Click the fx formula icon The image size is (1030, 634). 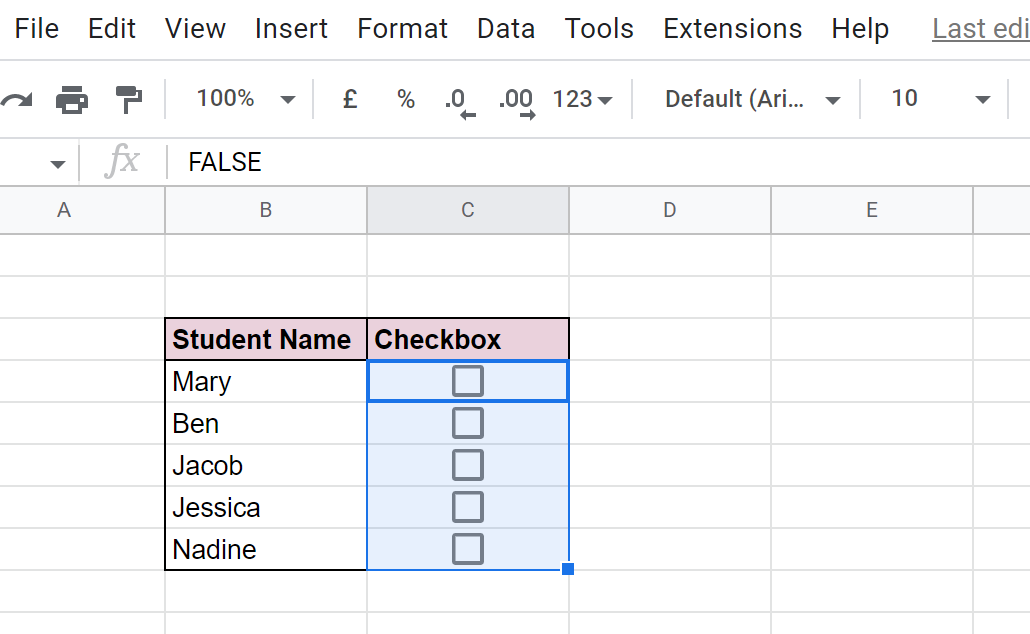pos(120,162)
